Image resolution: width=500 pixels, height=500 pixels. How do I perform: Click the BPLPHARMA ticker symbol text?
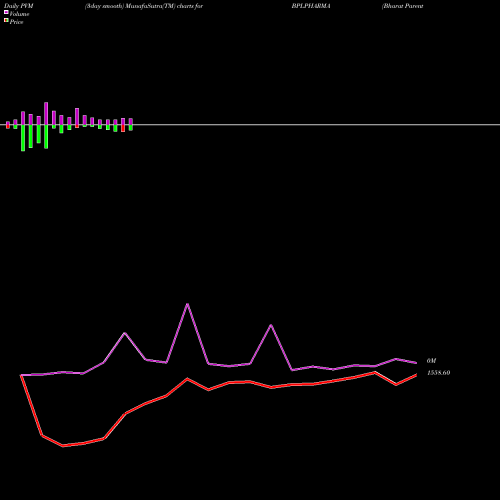pyautogui.click(x=311, y=6)
